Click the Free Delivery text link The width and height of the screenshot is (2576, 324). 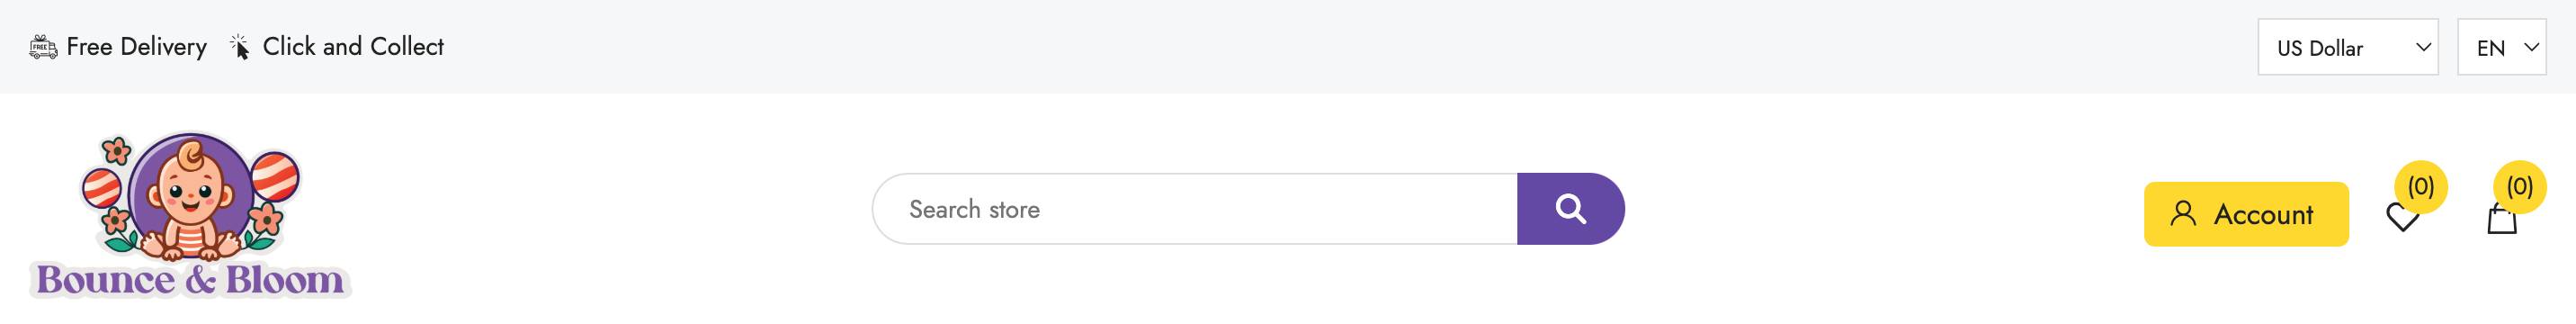(136, 47)
